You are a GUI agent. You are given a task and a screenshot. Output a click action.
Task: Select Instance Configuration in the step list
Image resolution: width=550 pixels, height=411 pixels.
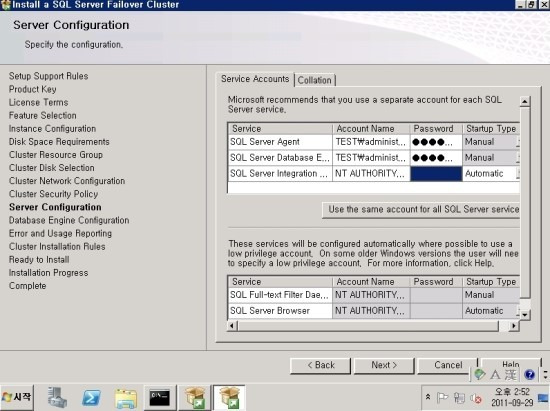[x=52, y=129]
